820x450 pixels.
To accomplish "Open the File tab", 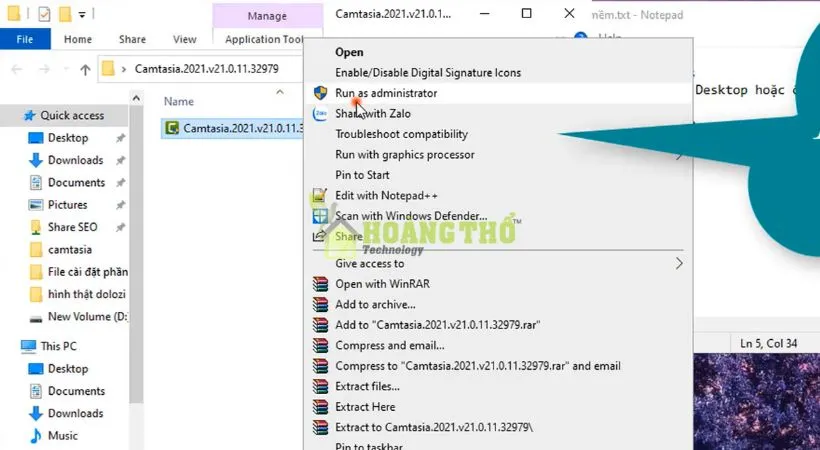I will tap(25, 39).
